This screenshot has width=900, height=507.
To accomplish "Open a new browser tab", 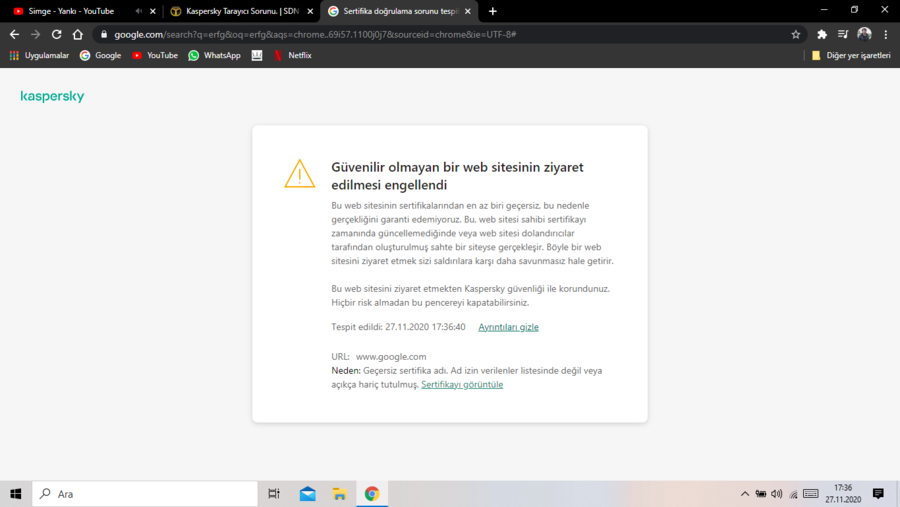I will click(x=492, y=11).
